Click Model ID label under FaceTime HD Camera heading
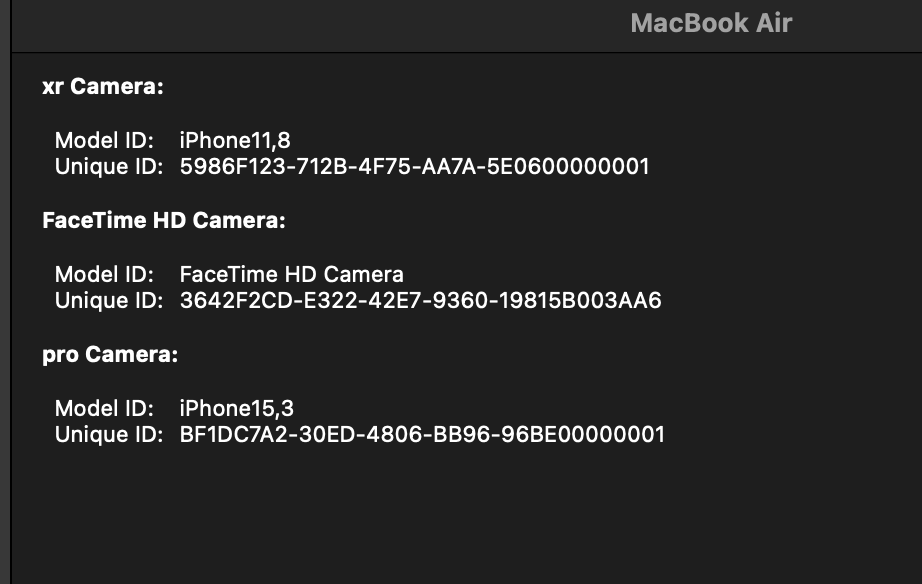922x584 pixels. tap(104, 275)
